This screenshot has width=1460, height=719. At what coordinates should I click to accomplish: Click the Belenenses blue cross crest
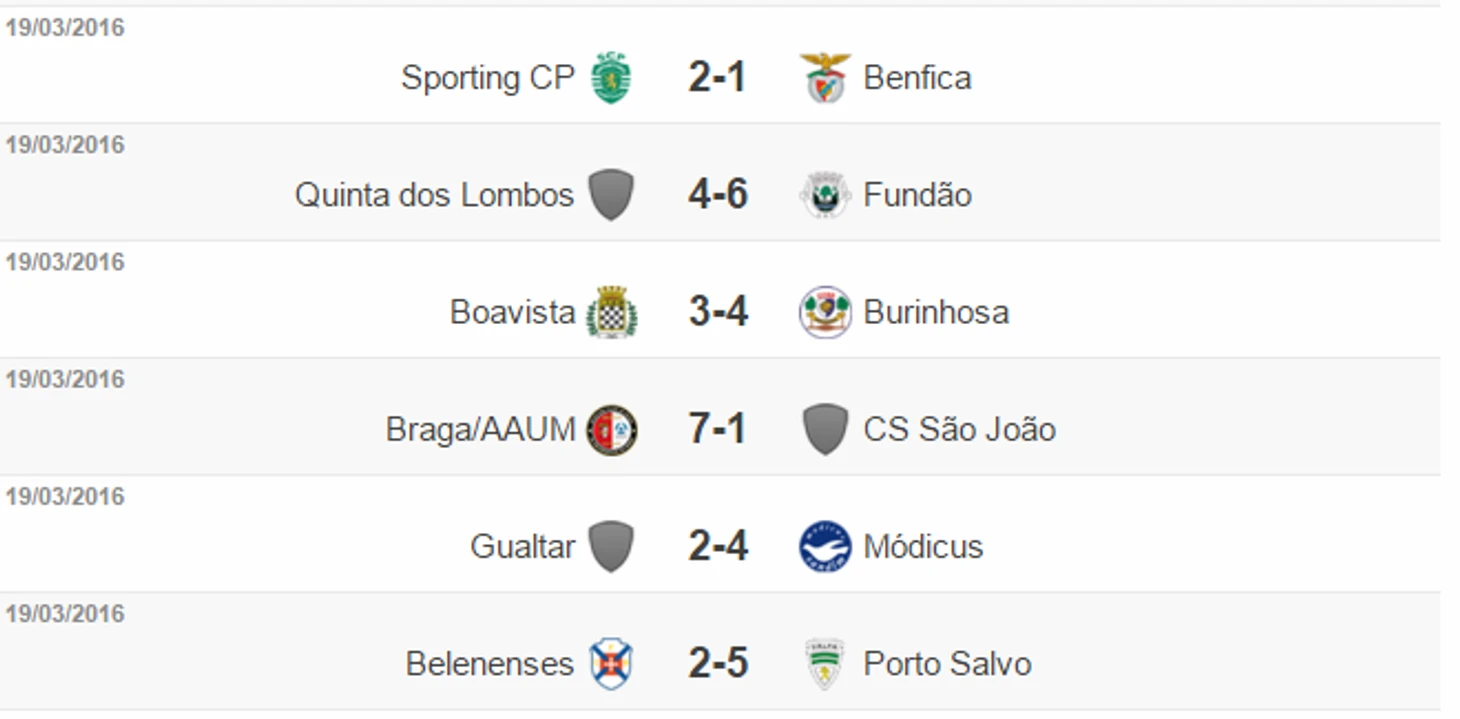coord(611,664)
